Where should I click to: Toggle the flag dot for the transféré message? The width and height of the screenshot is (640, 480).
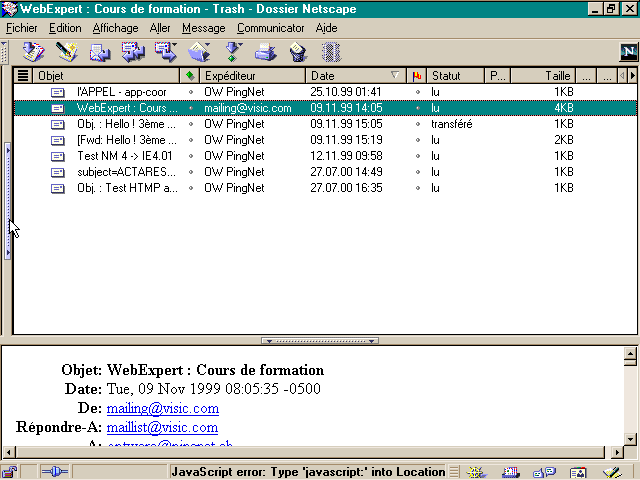pyautogui.click(x=418, y=124)
